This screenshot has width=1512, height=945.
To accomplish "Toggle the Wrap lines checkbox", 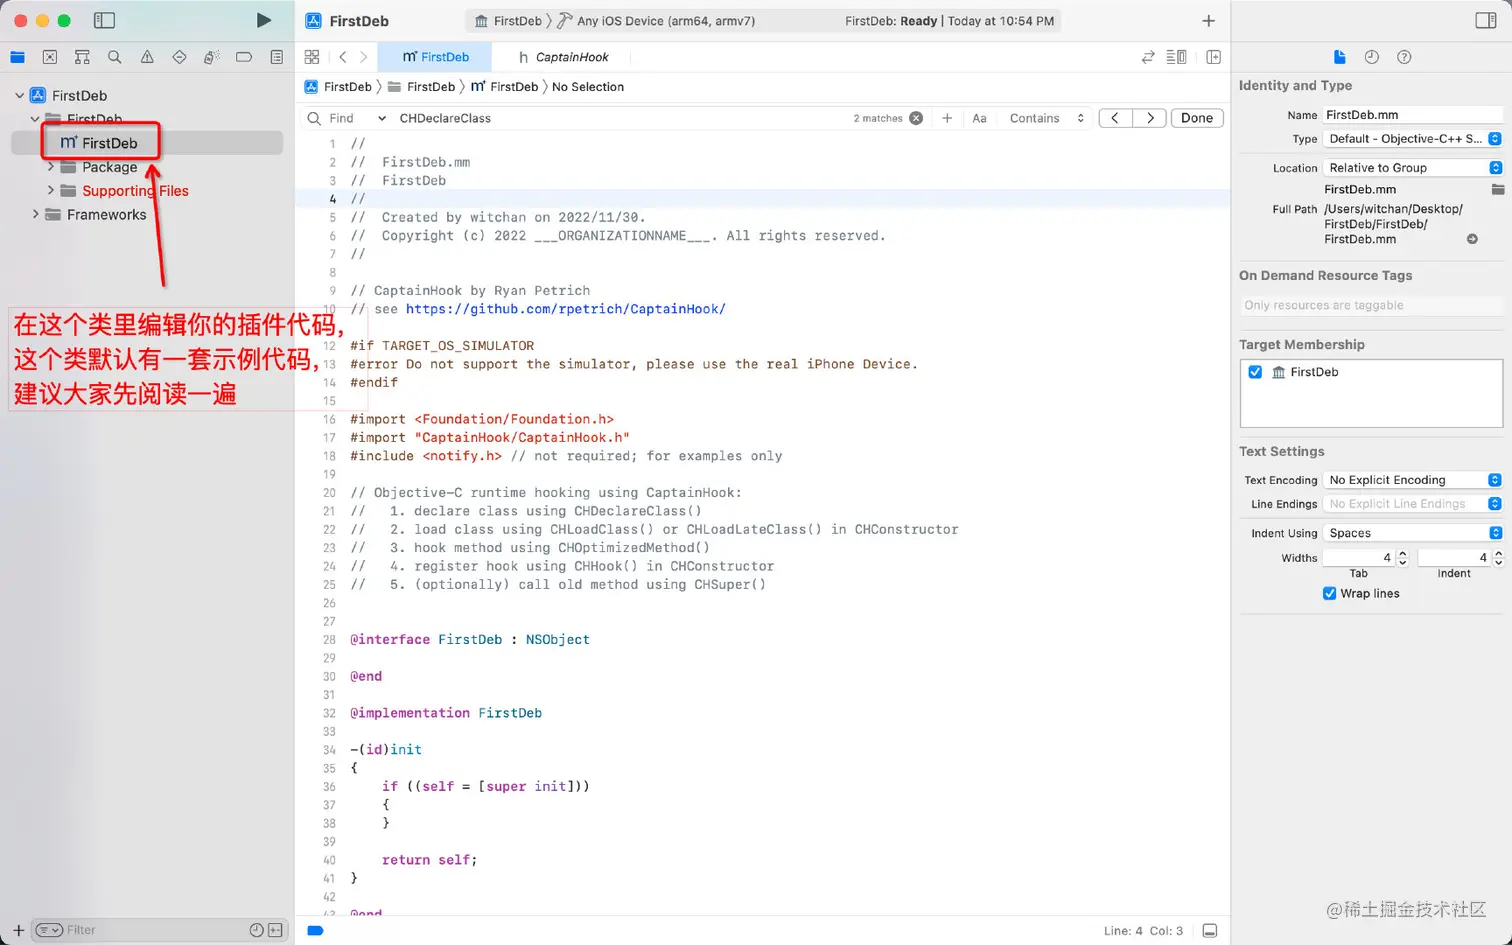I will 1329,593.
